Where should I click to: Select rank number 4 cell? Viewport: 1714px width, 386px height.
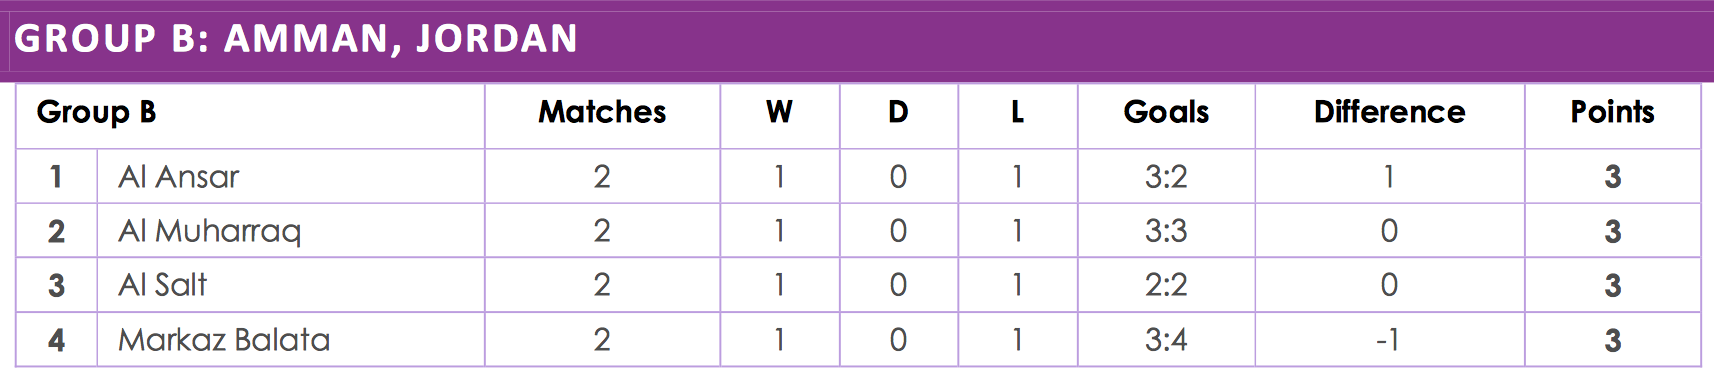pyautogui.click(x=57, y=340)
